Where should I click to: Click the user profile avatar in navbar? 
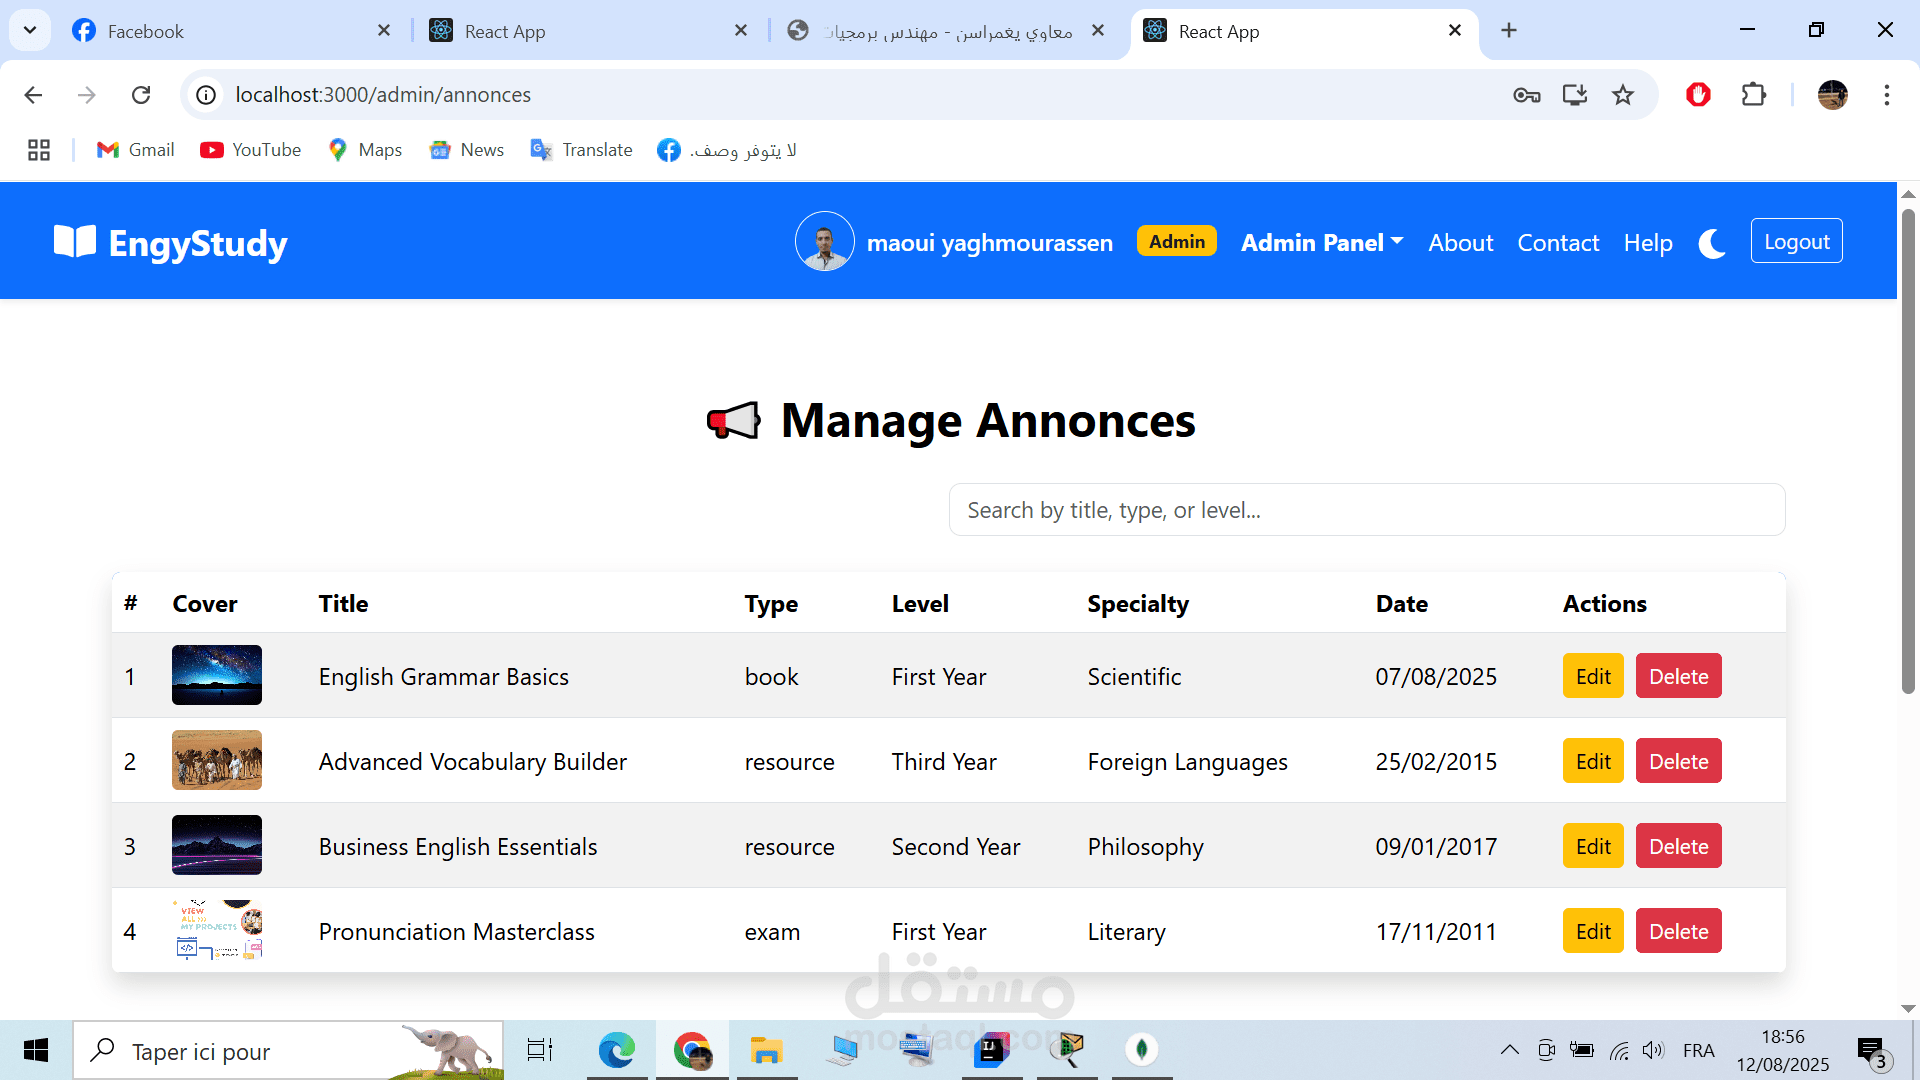(x=824, y=242)
